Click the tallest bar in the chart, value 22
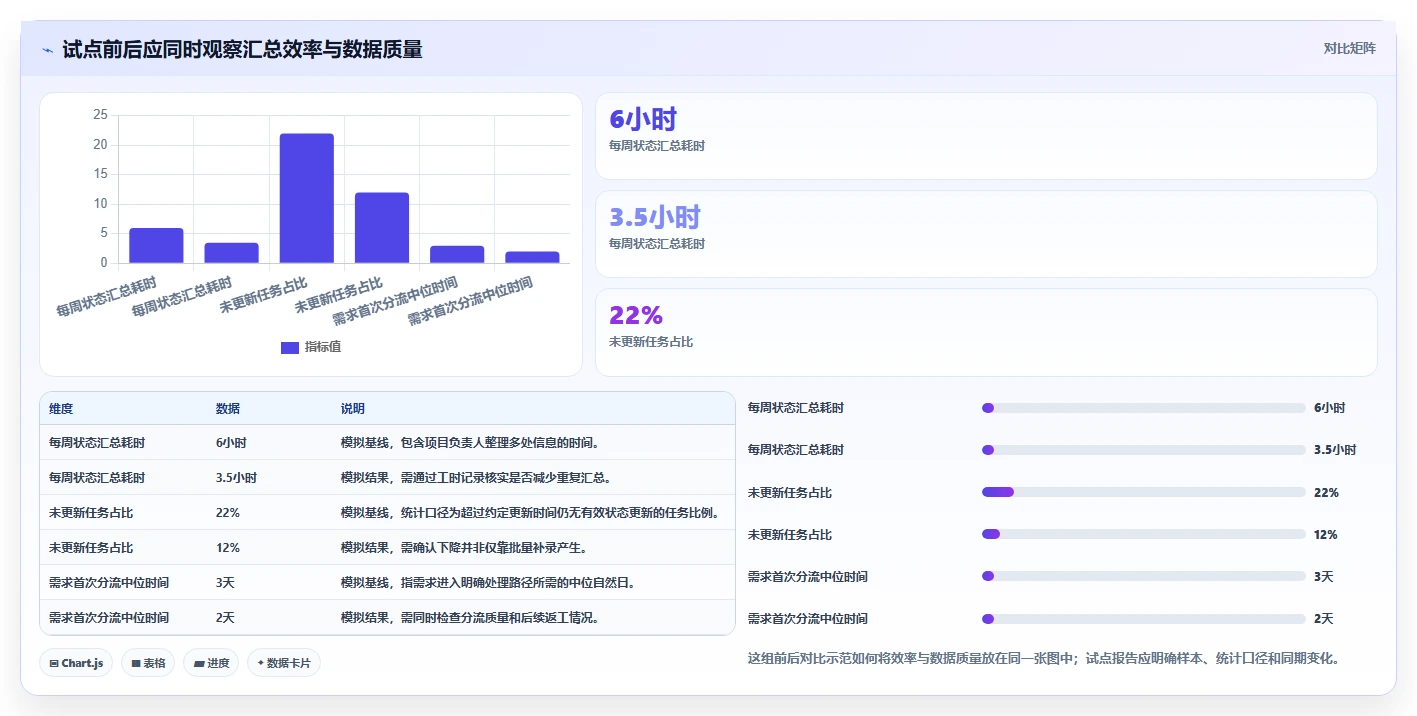 pos(307,198)
